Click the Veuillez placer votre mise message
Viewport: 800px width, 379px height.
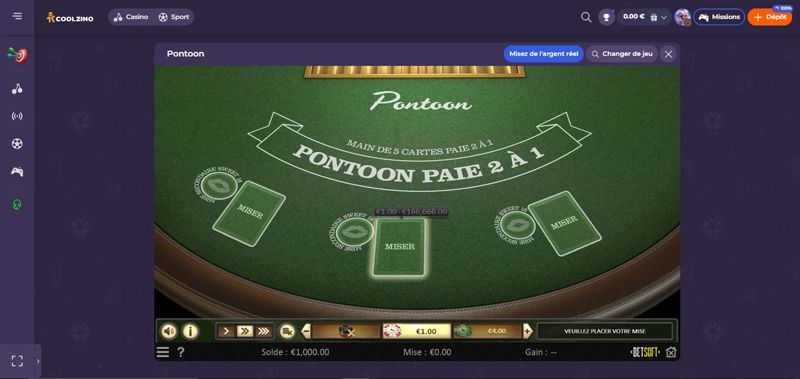tap(605, 331)
